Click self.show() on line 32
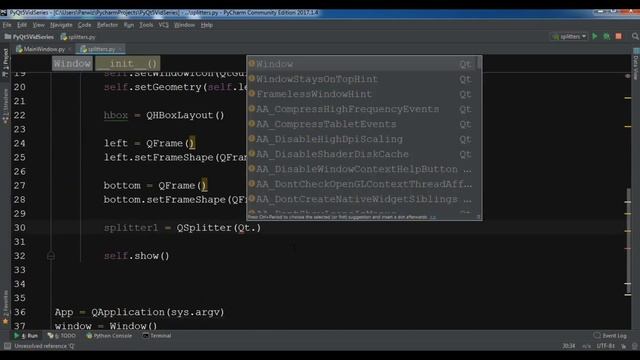Image resolution: width=640 pixels, height=360 pixels. click(136, 256)
